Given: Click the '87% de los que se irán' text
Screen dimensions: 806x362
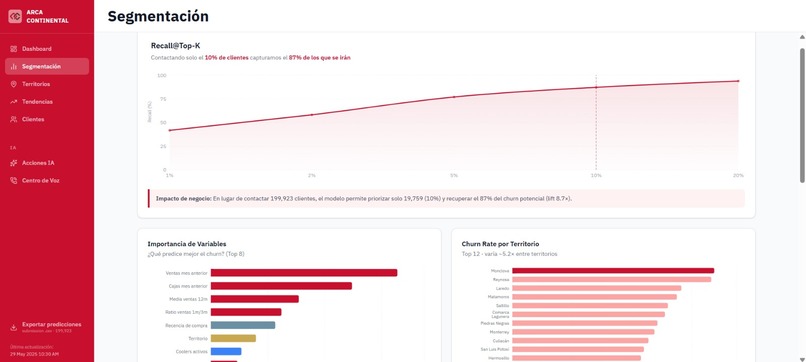Looking at the screenshot, I should [x=319, y=58].
